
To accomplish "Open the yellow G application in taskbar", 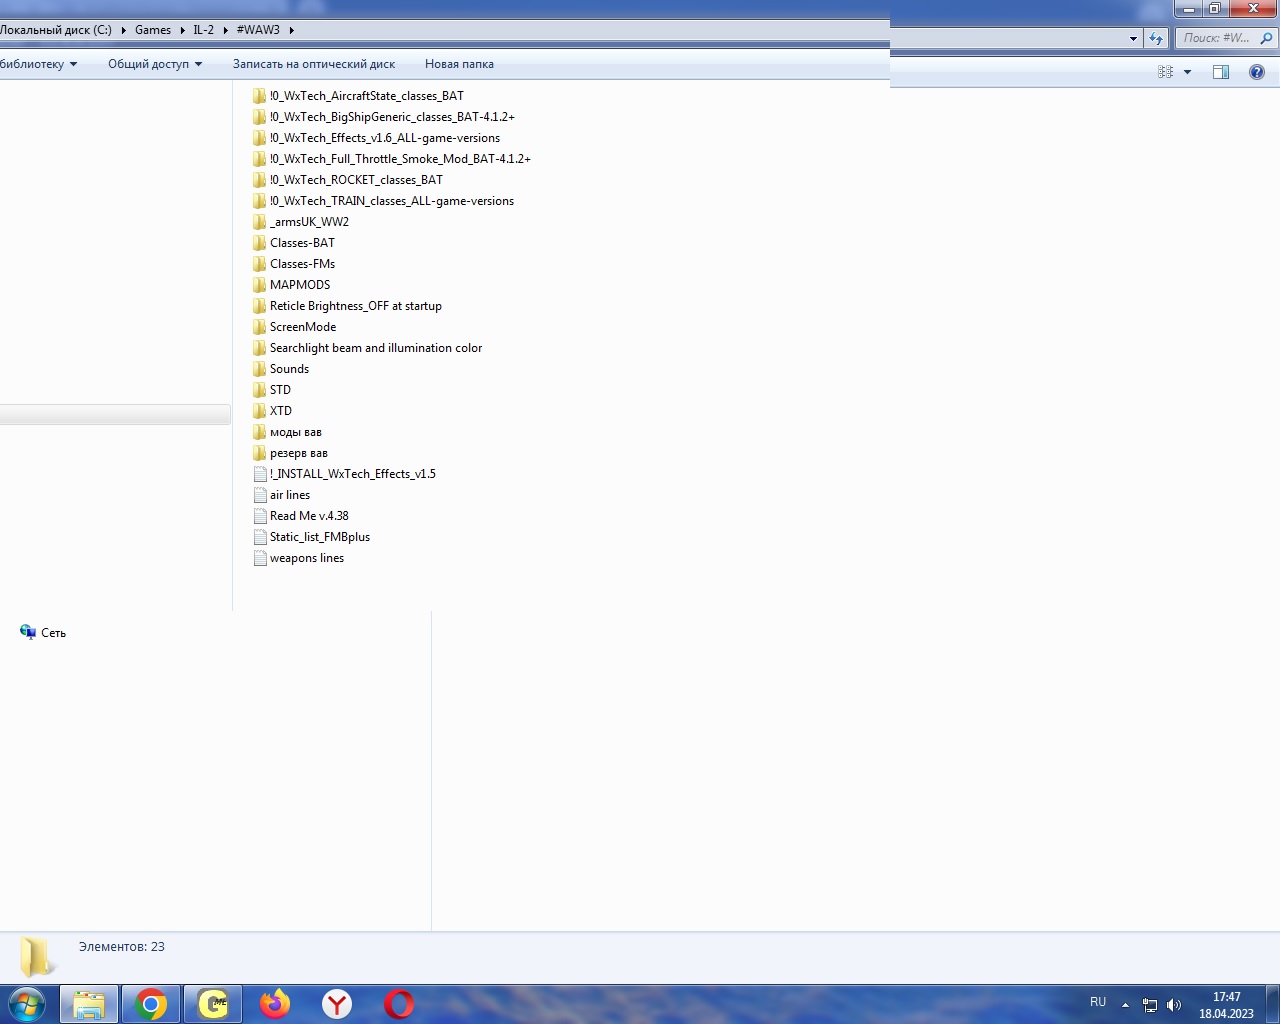I will coord(213,1004).
